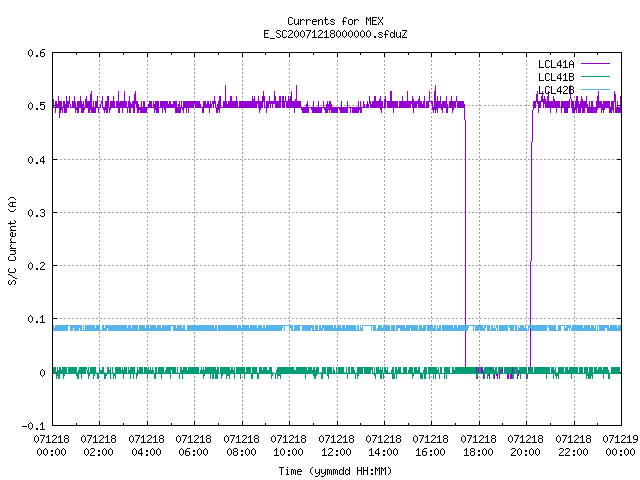Image resolution: width=640 pixels, height=480 pixels.
Task: Click the x-axis tick 071218 18:00
Action: point(478,445)
